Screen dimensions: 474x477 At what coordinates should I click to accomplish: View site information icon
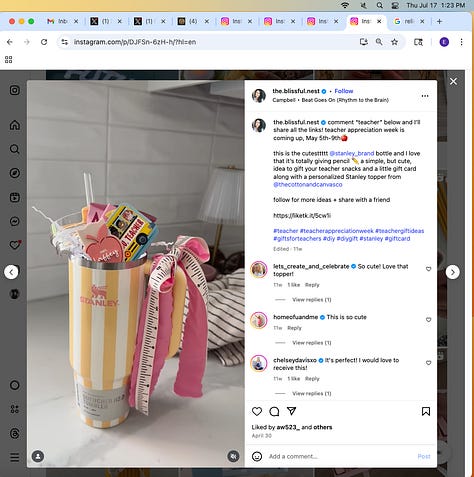coord(65,42)
